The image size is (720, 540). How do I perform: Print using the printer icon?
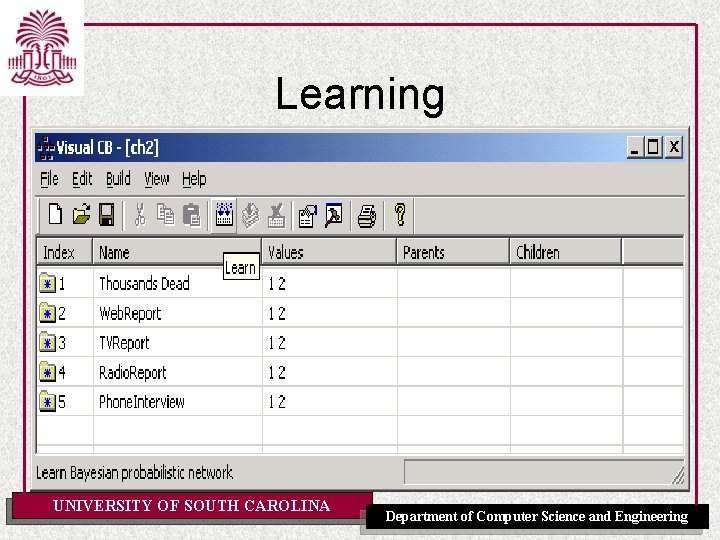point(366,216)
